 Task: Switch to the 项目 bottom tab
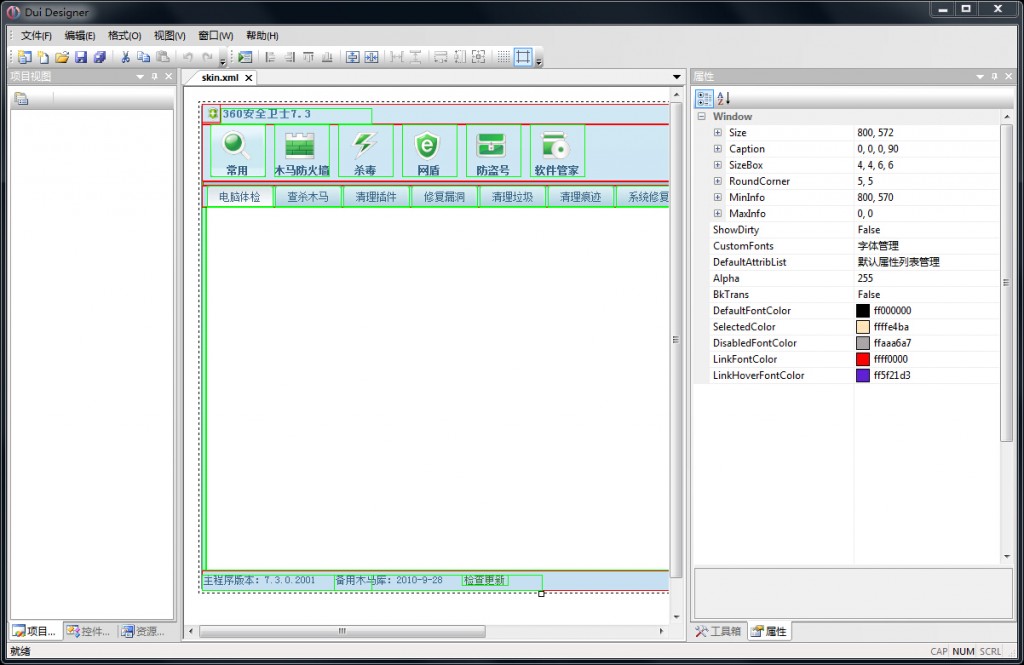(x=35, y=631)
